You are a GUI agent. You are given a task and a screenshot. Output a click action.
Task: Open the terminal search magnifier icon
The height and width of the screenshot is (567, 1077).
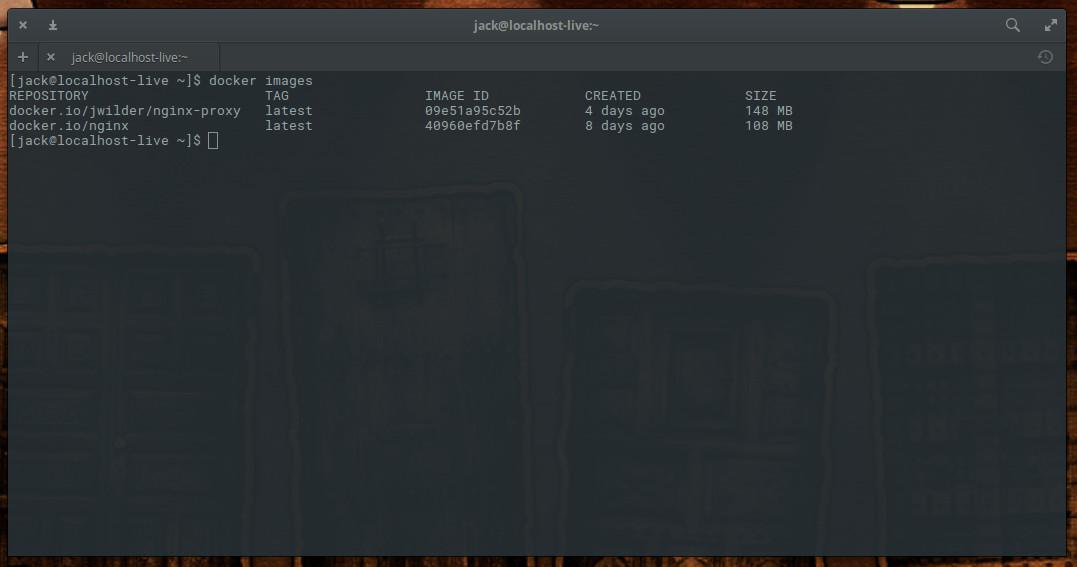coord(1012,25)
